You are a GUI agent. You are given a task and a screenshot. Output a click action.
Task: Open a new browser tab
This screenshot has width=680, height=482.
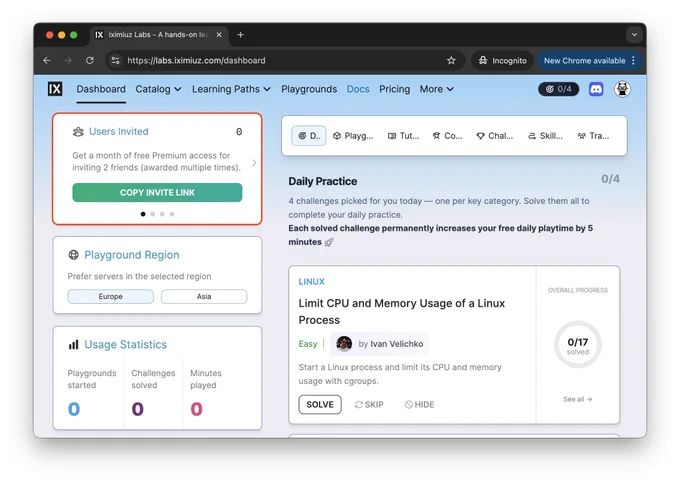240,35
